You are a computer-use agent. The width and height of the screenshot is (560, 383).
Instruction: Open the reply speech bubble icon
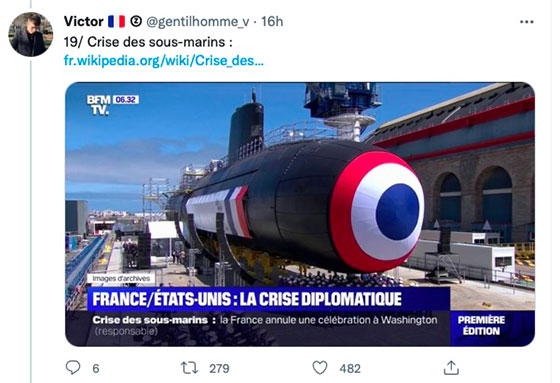coord(73,367)
